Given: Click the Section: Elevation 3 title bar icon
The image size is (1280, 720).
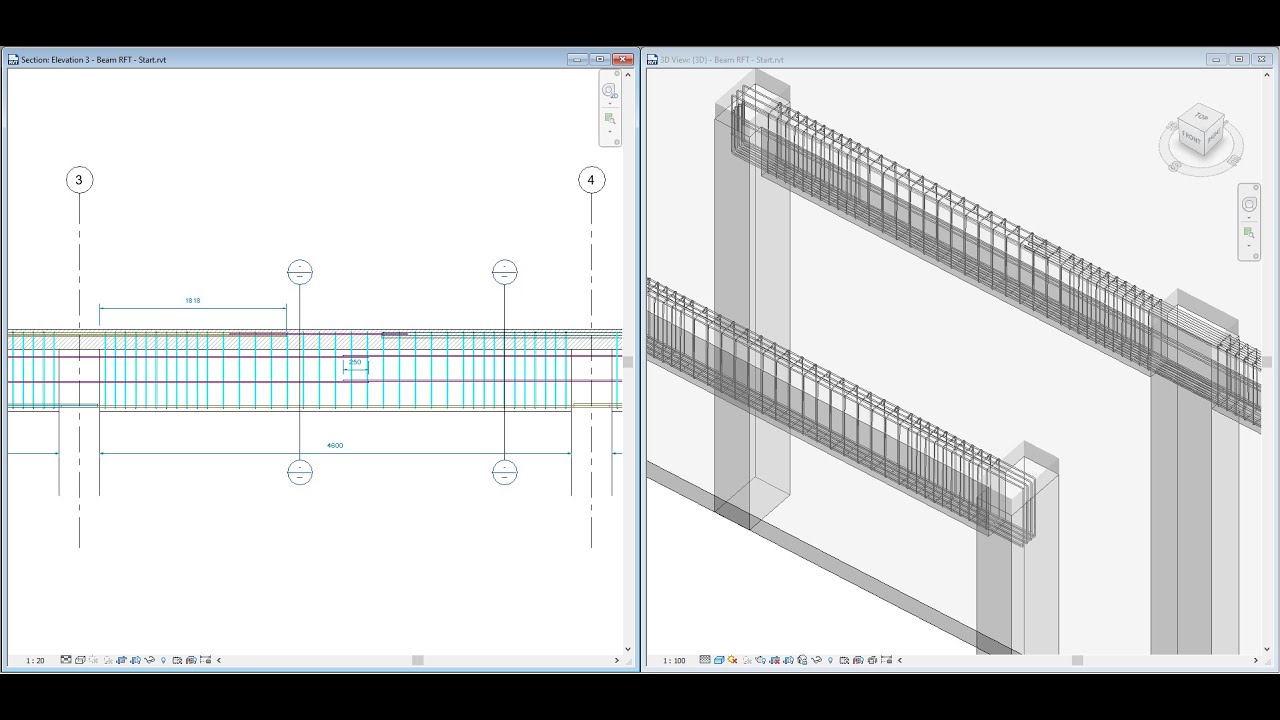Looking at the screenshot, I should (x=14, y=59).
